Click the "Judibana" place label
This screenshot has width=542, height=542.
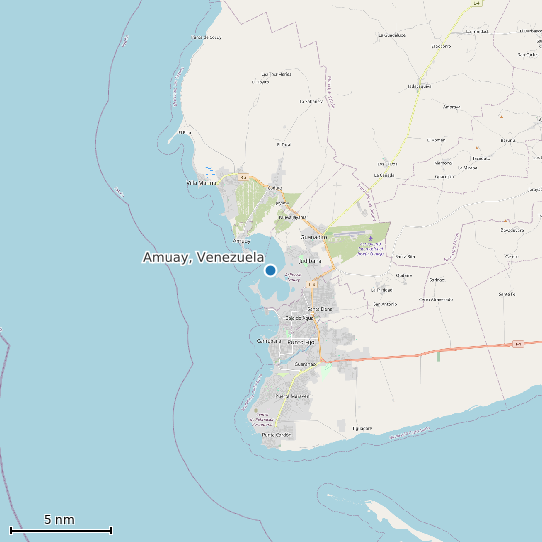click(310, 261)
